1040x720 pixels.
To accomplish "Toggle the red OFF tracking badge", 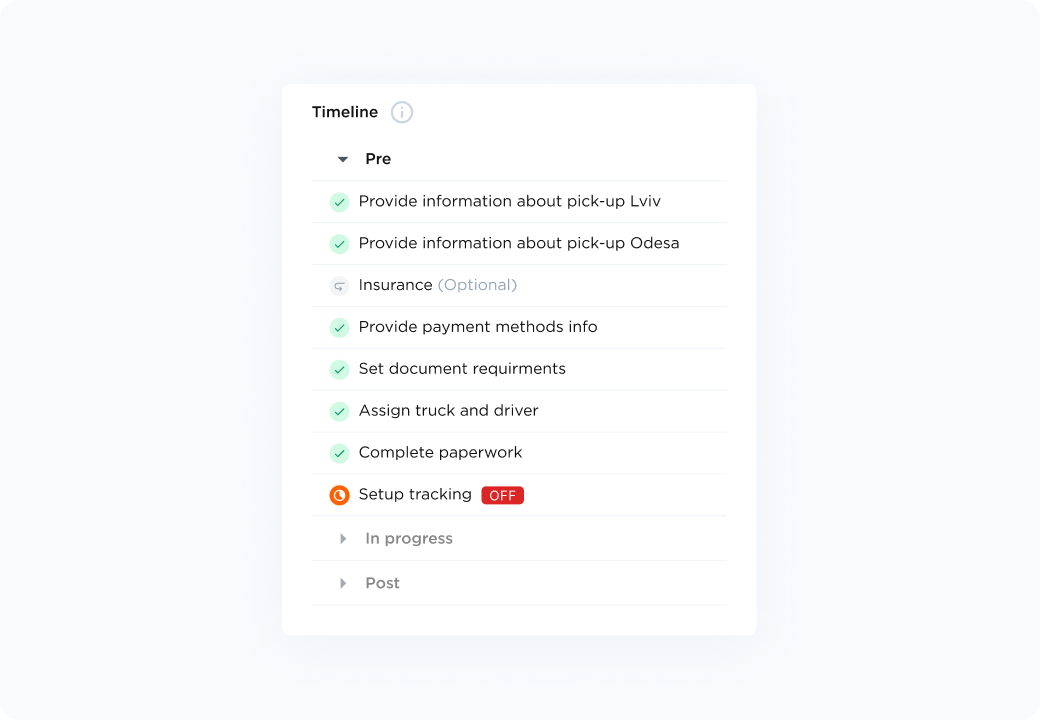I will (x=502, y=495).
